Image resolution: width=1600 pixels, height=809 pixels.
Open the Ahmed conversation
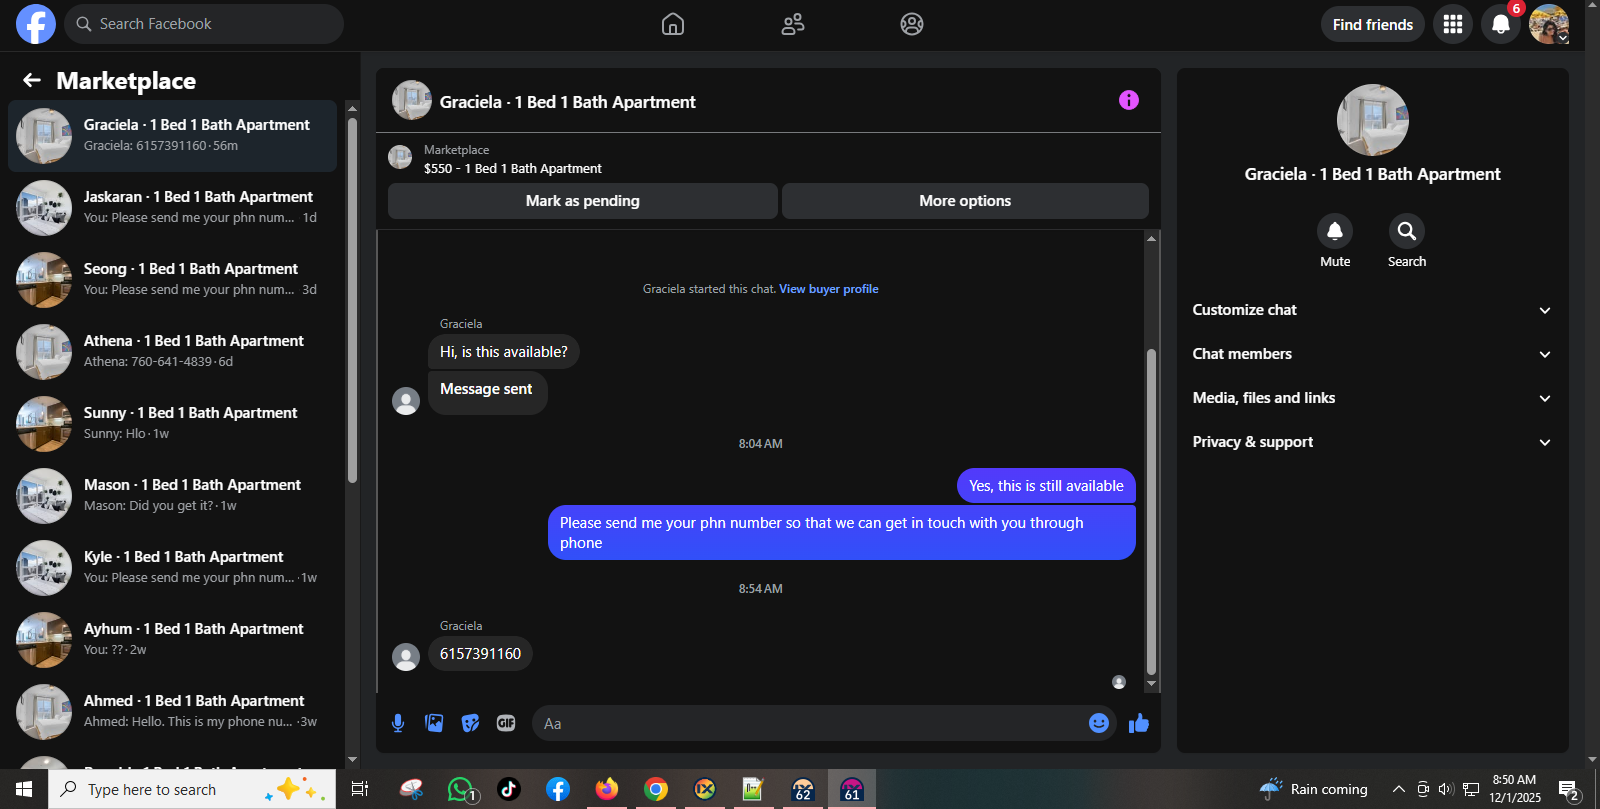tap(172, 712)
